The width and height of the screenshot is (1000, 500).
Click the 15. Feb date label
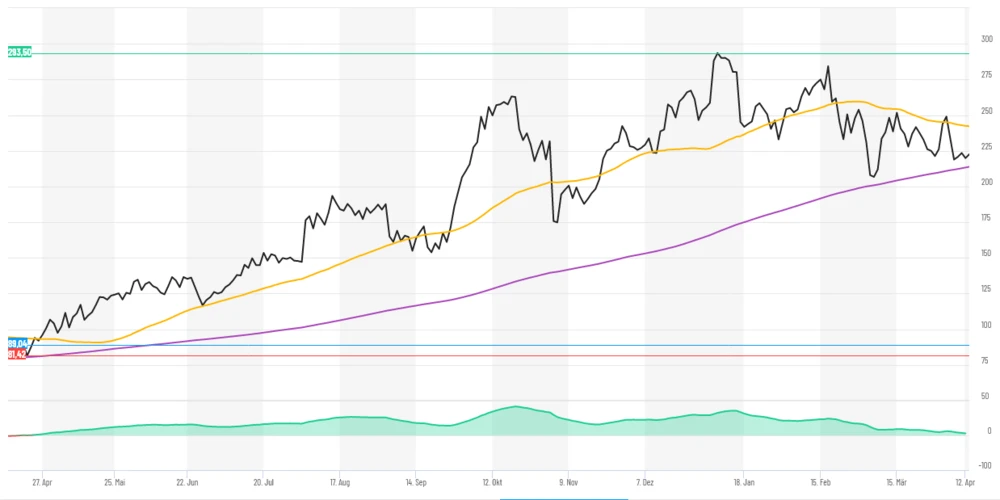coord(820,481)
